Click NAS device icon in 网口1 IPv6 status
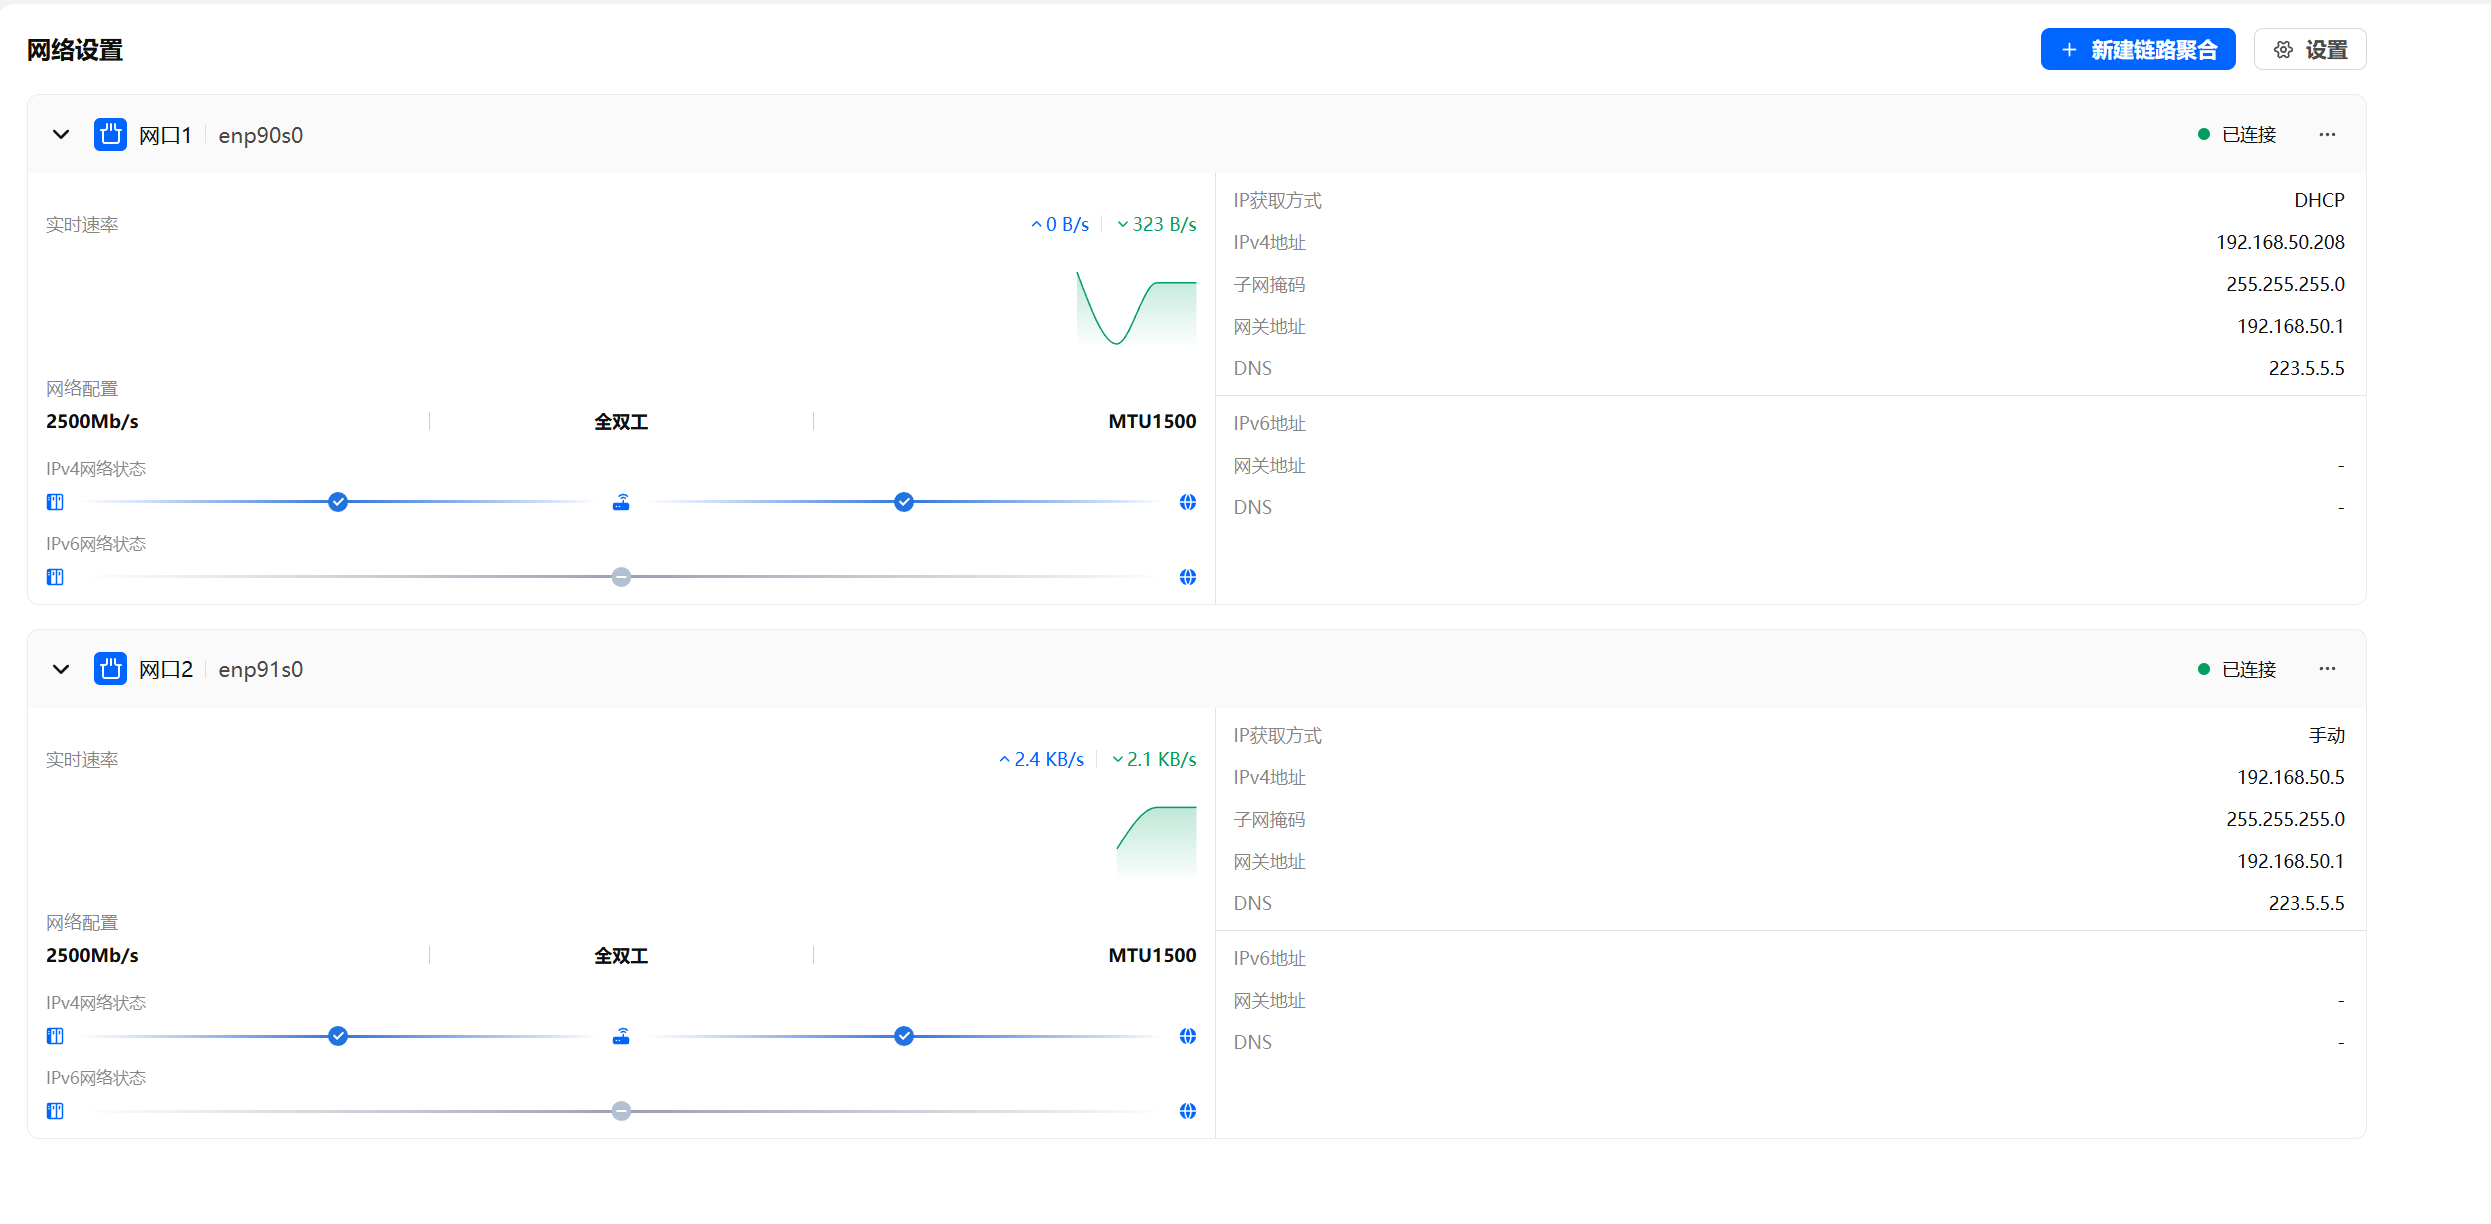The width and height of the screenshot is (2491, 1224). pyautogui.click(x=55, y=577)
